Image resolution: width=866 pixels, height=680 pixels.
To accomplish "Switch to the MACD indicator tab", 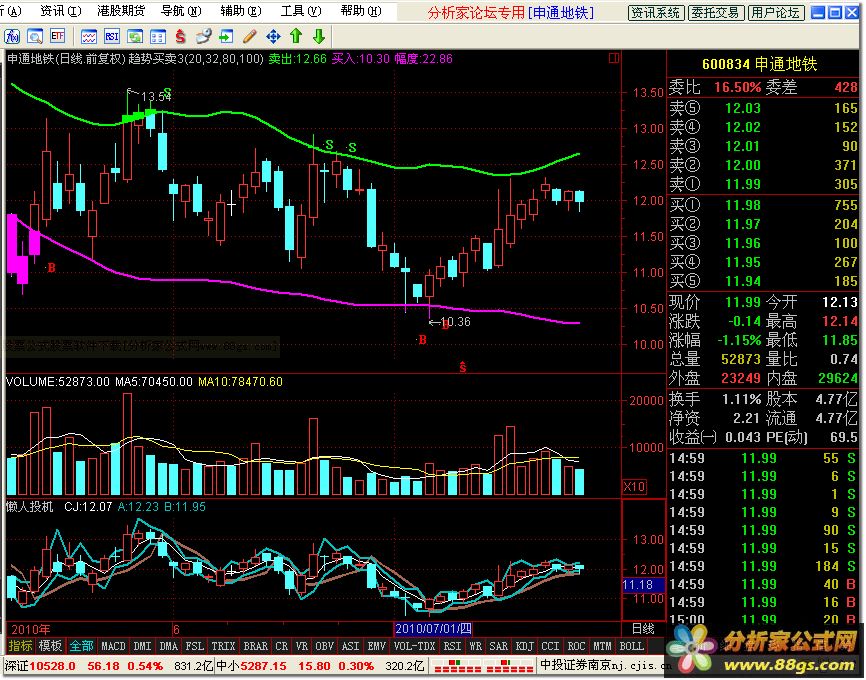I will click(113, 646).
